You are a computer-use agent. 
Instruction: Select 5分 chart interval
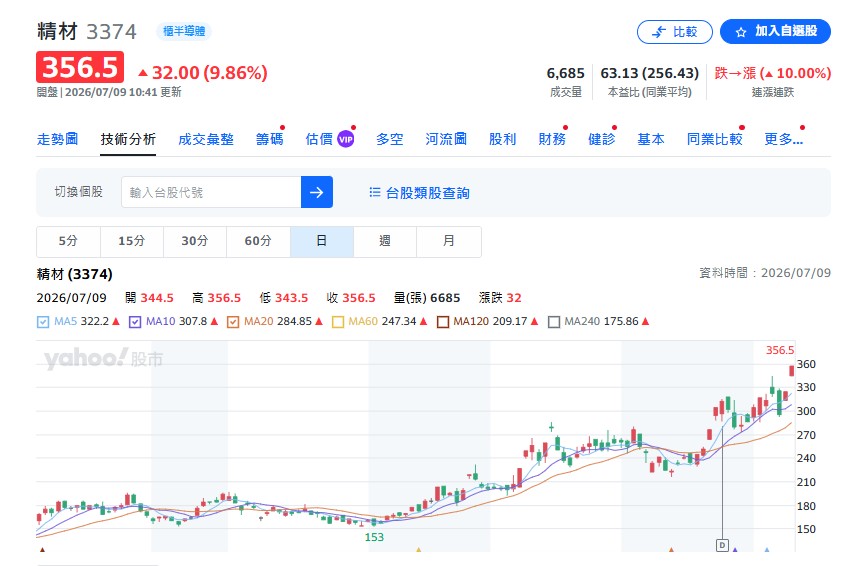tap(68, 241)
